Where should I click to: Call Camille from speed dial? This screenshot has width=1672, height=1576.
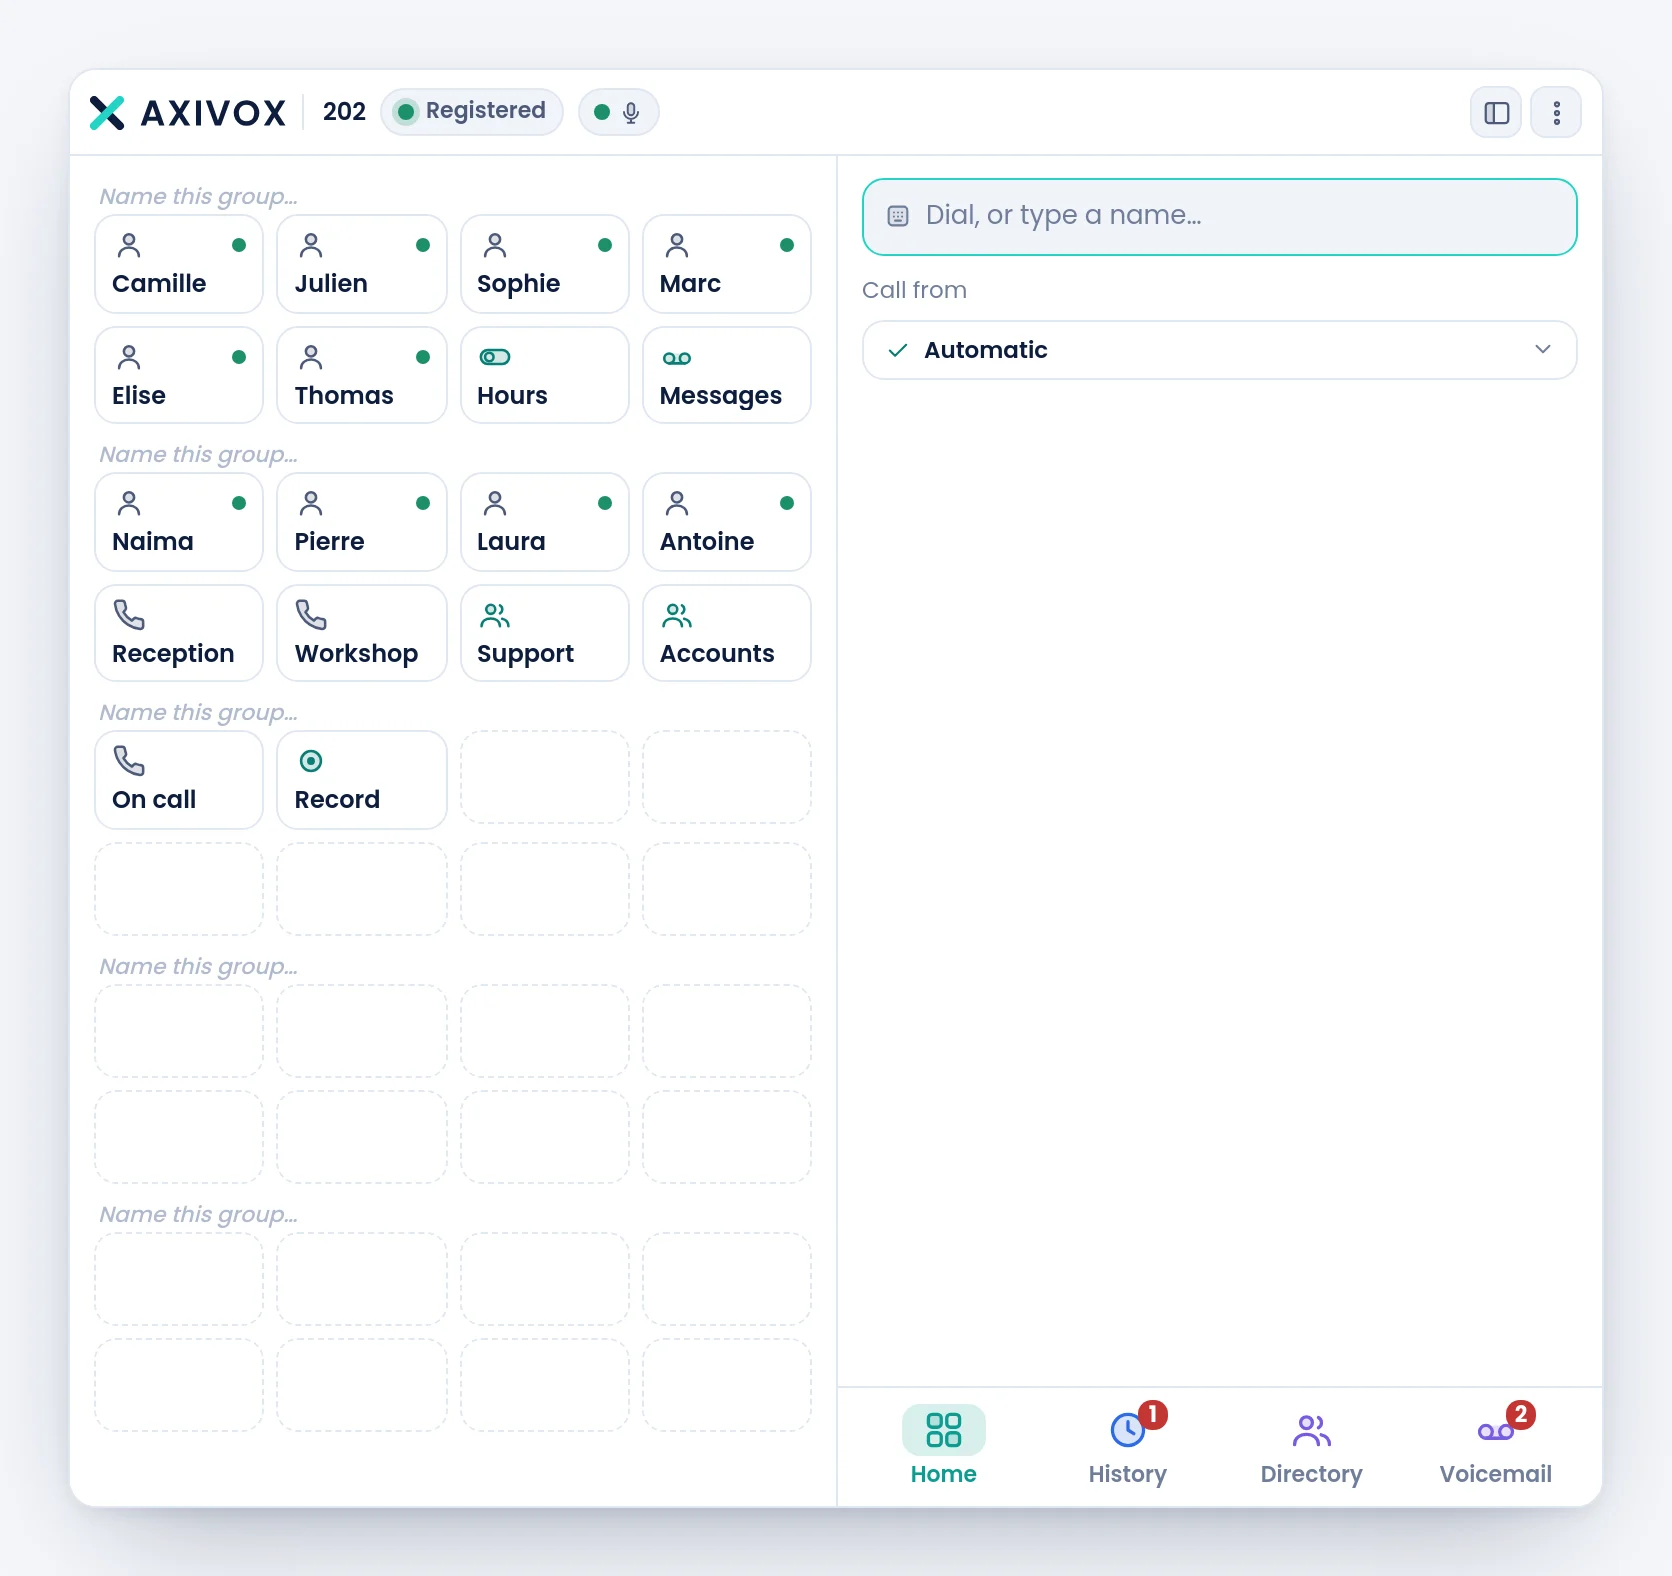[179, 264]
